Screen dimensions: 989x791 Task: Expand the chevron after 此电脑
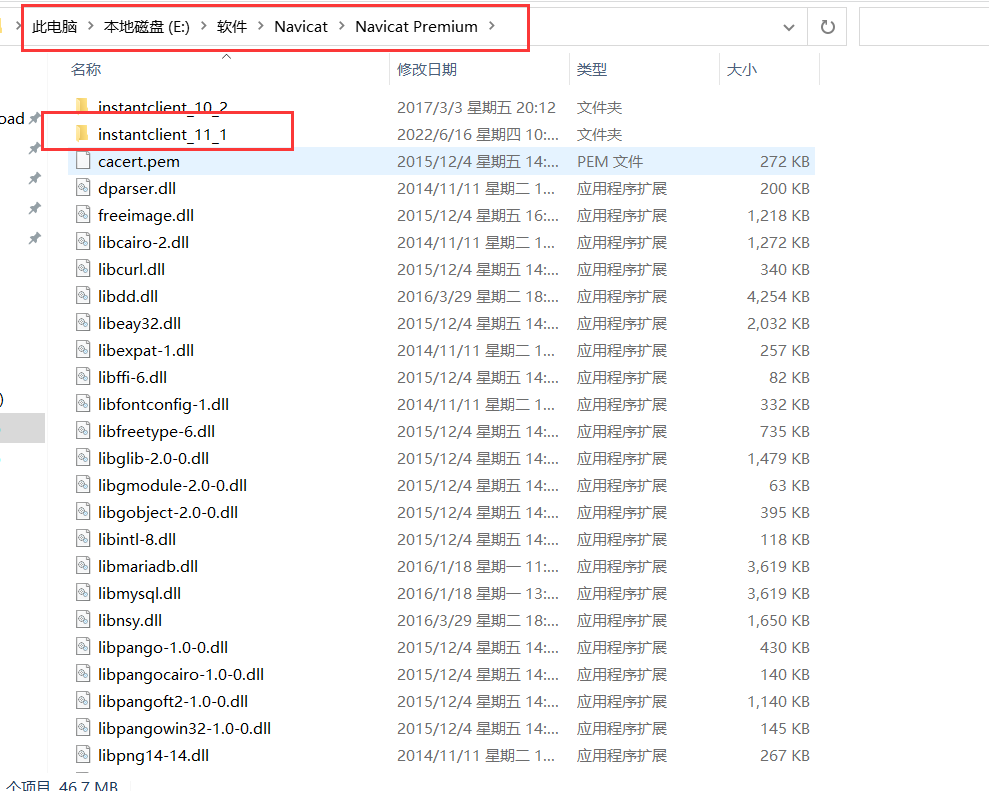pyautogui.click(x=90, y=26)
